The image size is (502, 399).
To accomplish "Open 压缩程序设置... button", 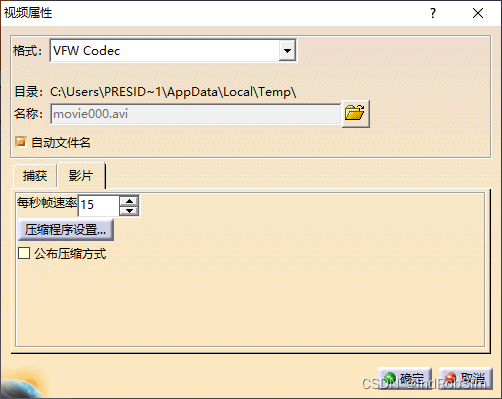I will [66, 230].
